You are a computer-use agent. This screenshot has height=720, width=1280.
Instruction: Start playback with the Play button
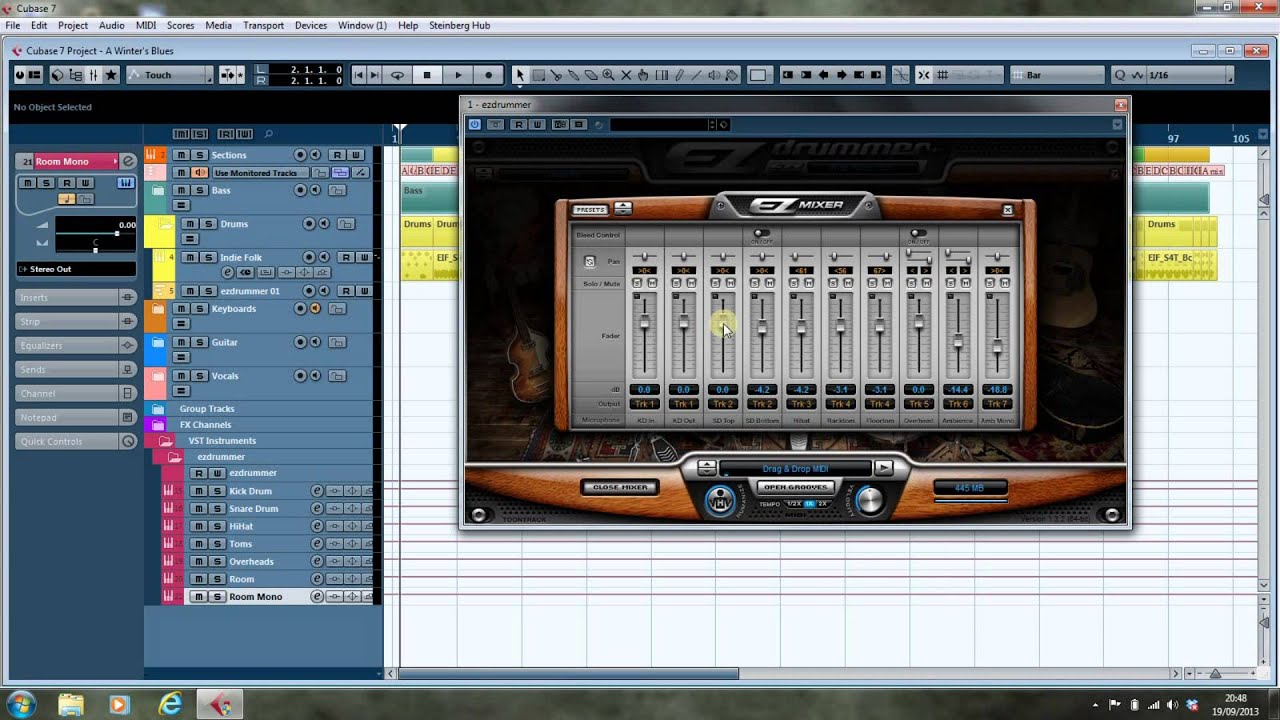pos(458,75)
